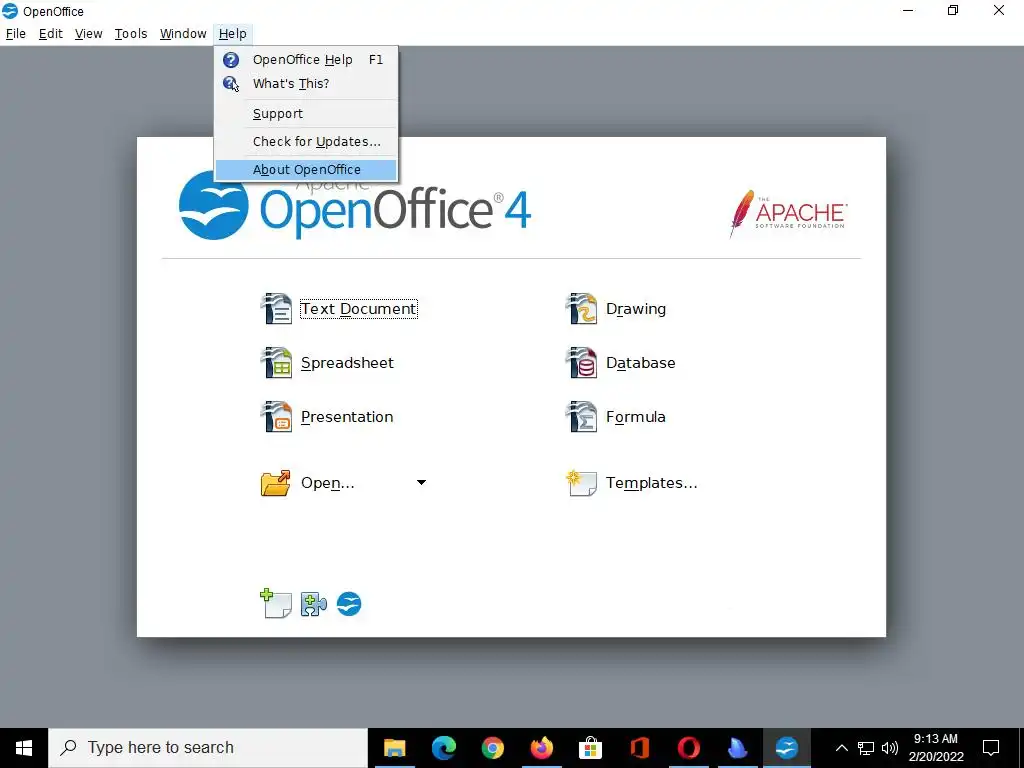This screenshot has height=768, width=1024.
Task: Click the Templates... button label
Action: pyautogui.click(x=651, y=483)
